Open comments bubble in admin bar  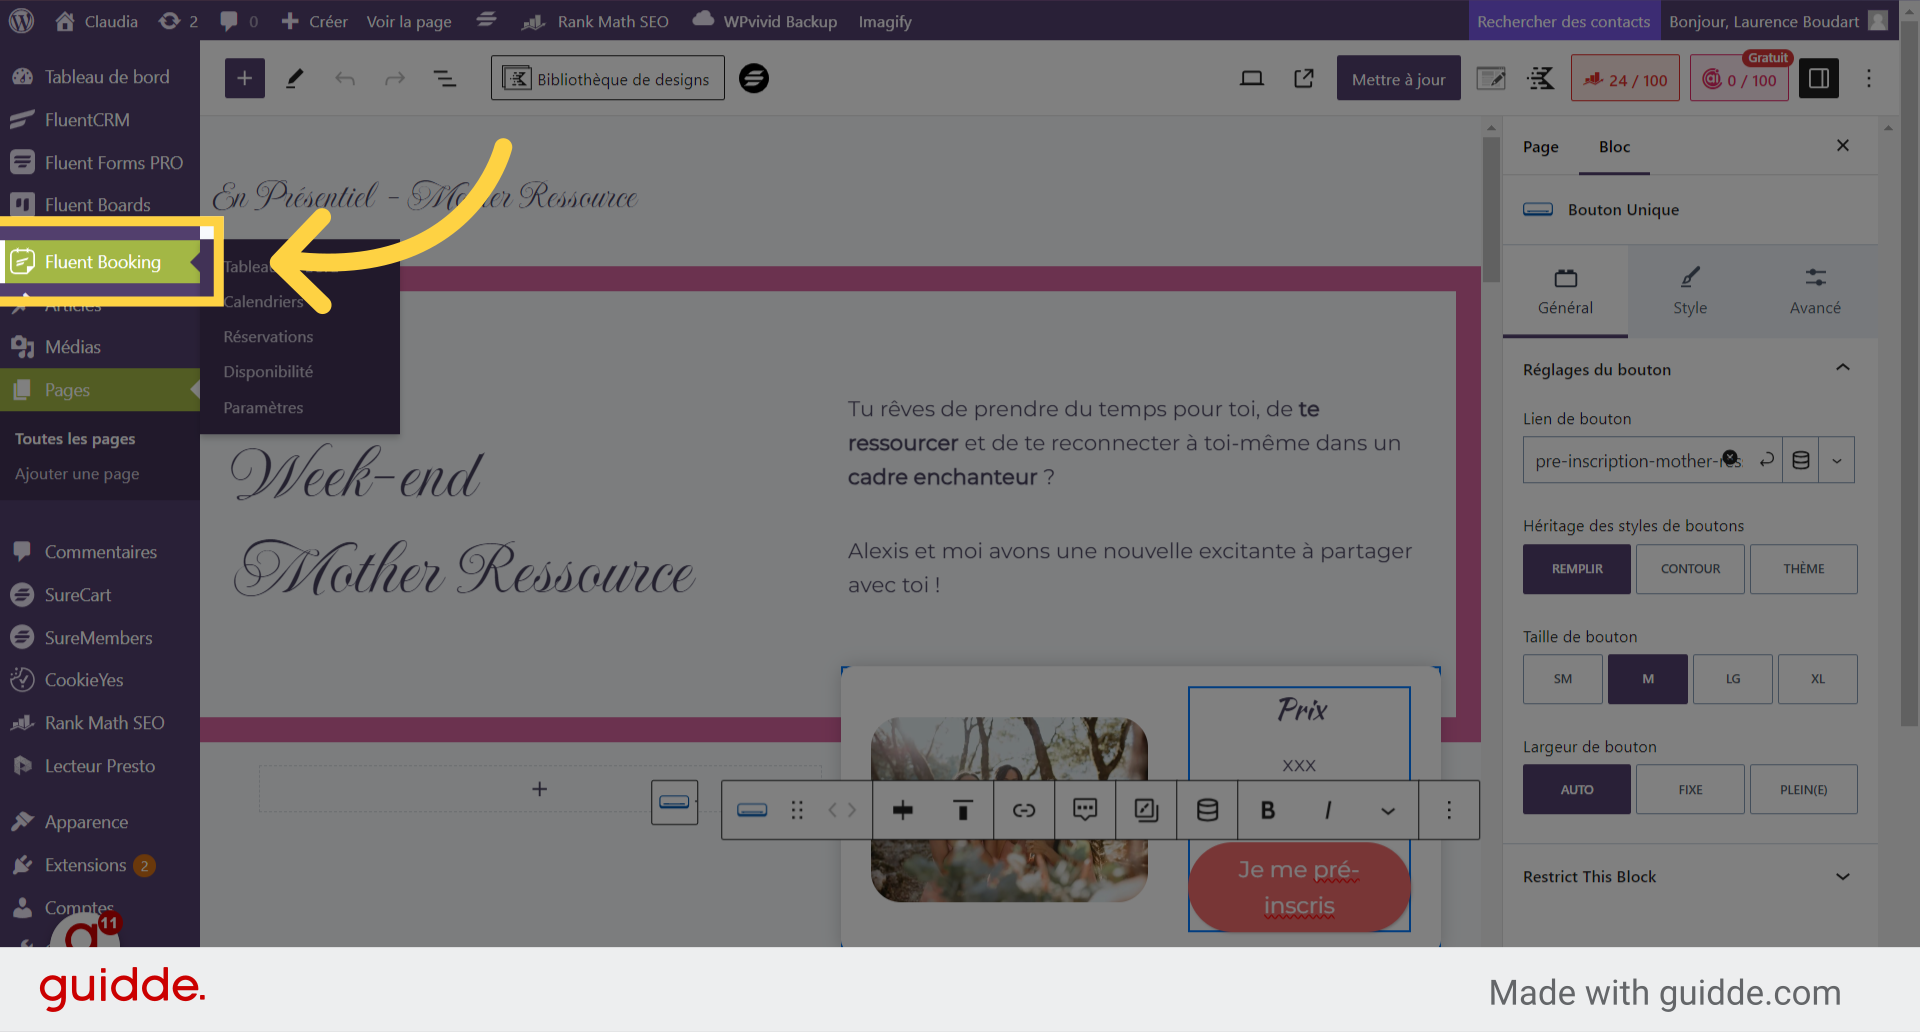[x=239, y=21]
